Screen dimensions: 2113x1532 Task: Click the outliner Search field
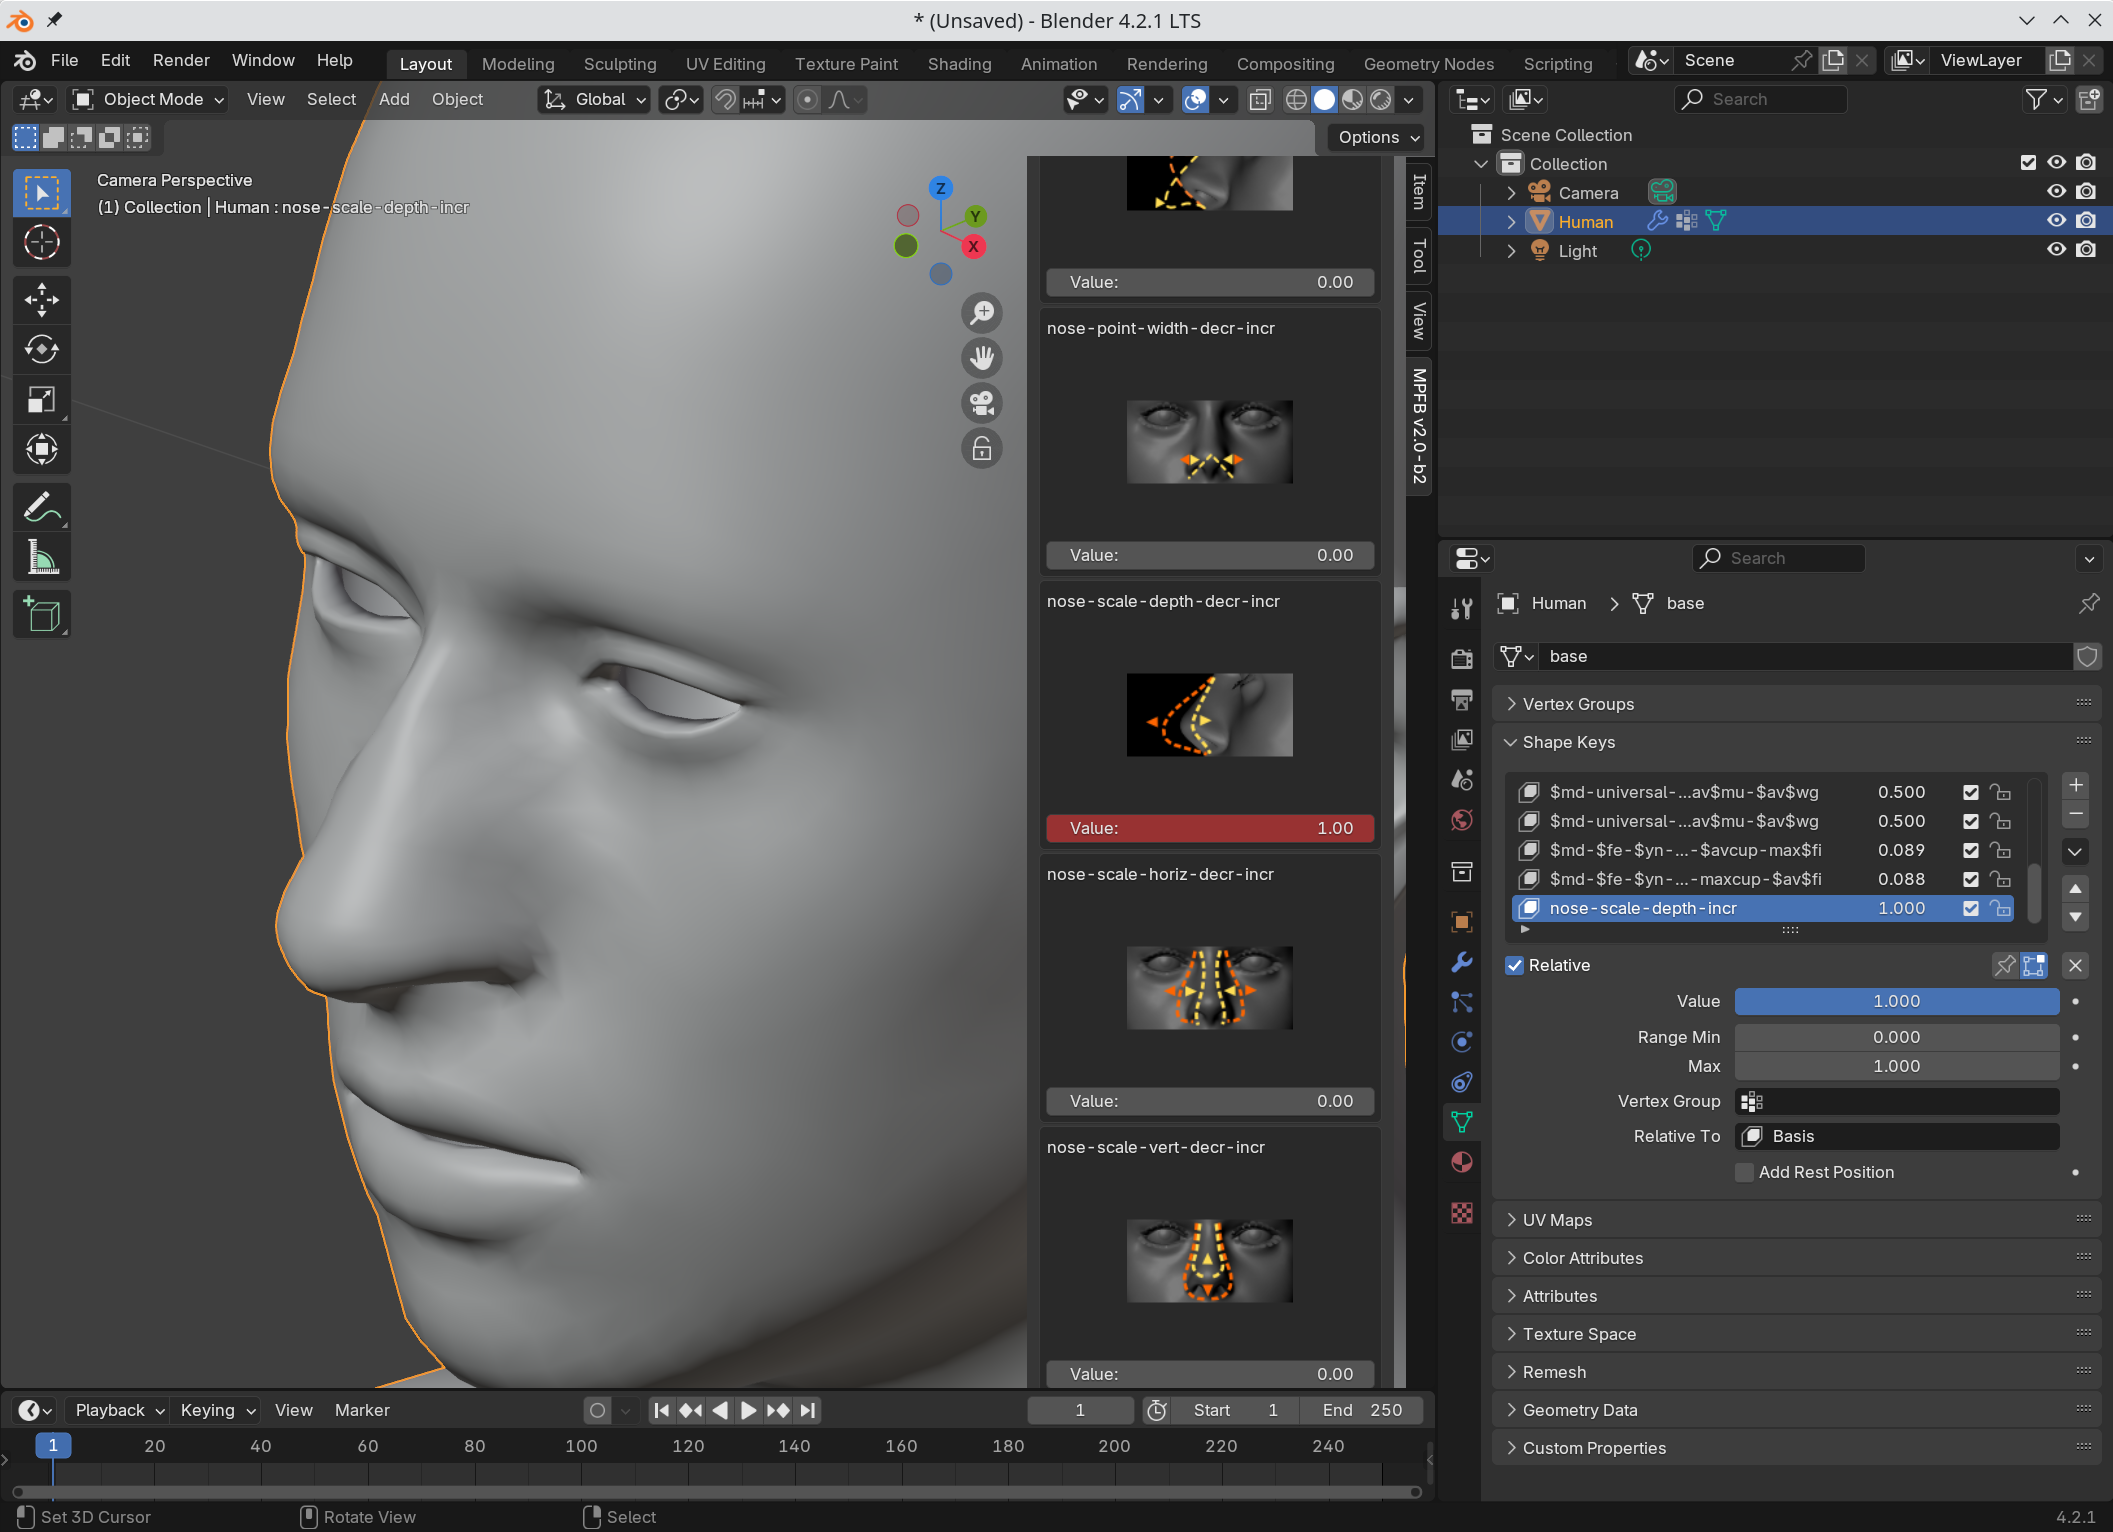pos(1760,99)
